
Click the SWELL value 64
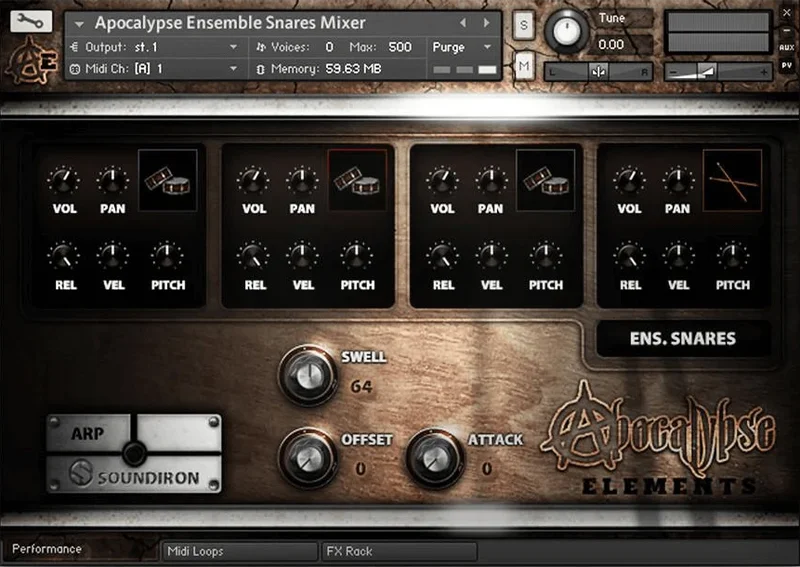tap(361, 387)
